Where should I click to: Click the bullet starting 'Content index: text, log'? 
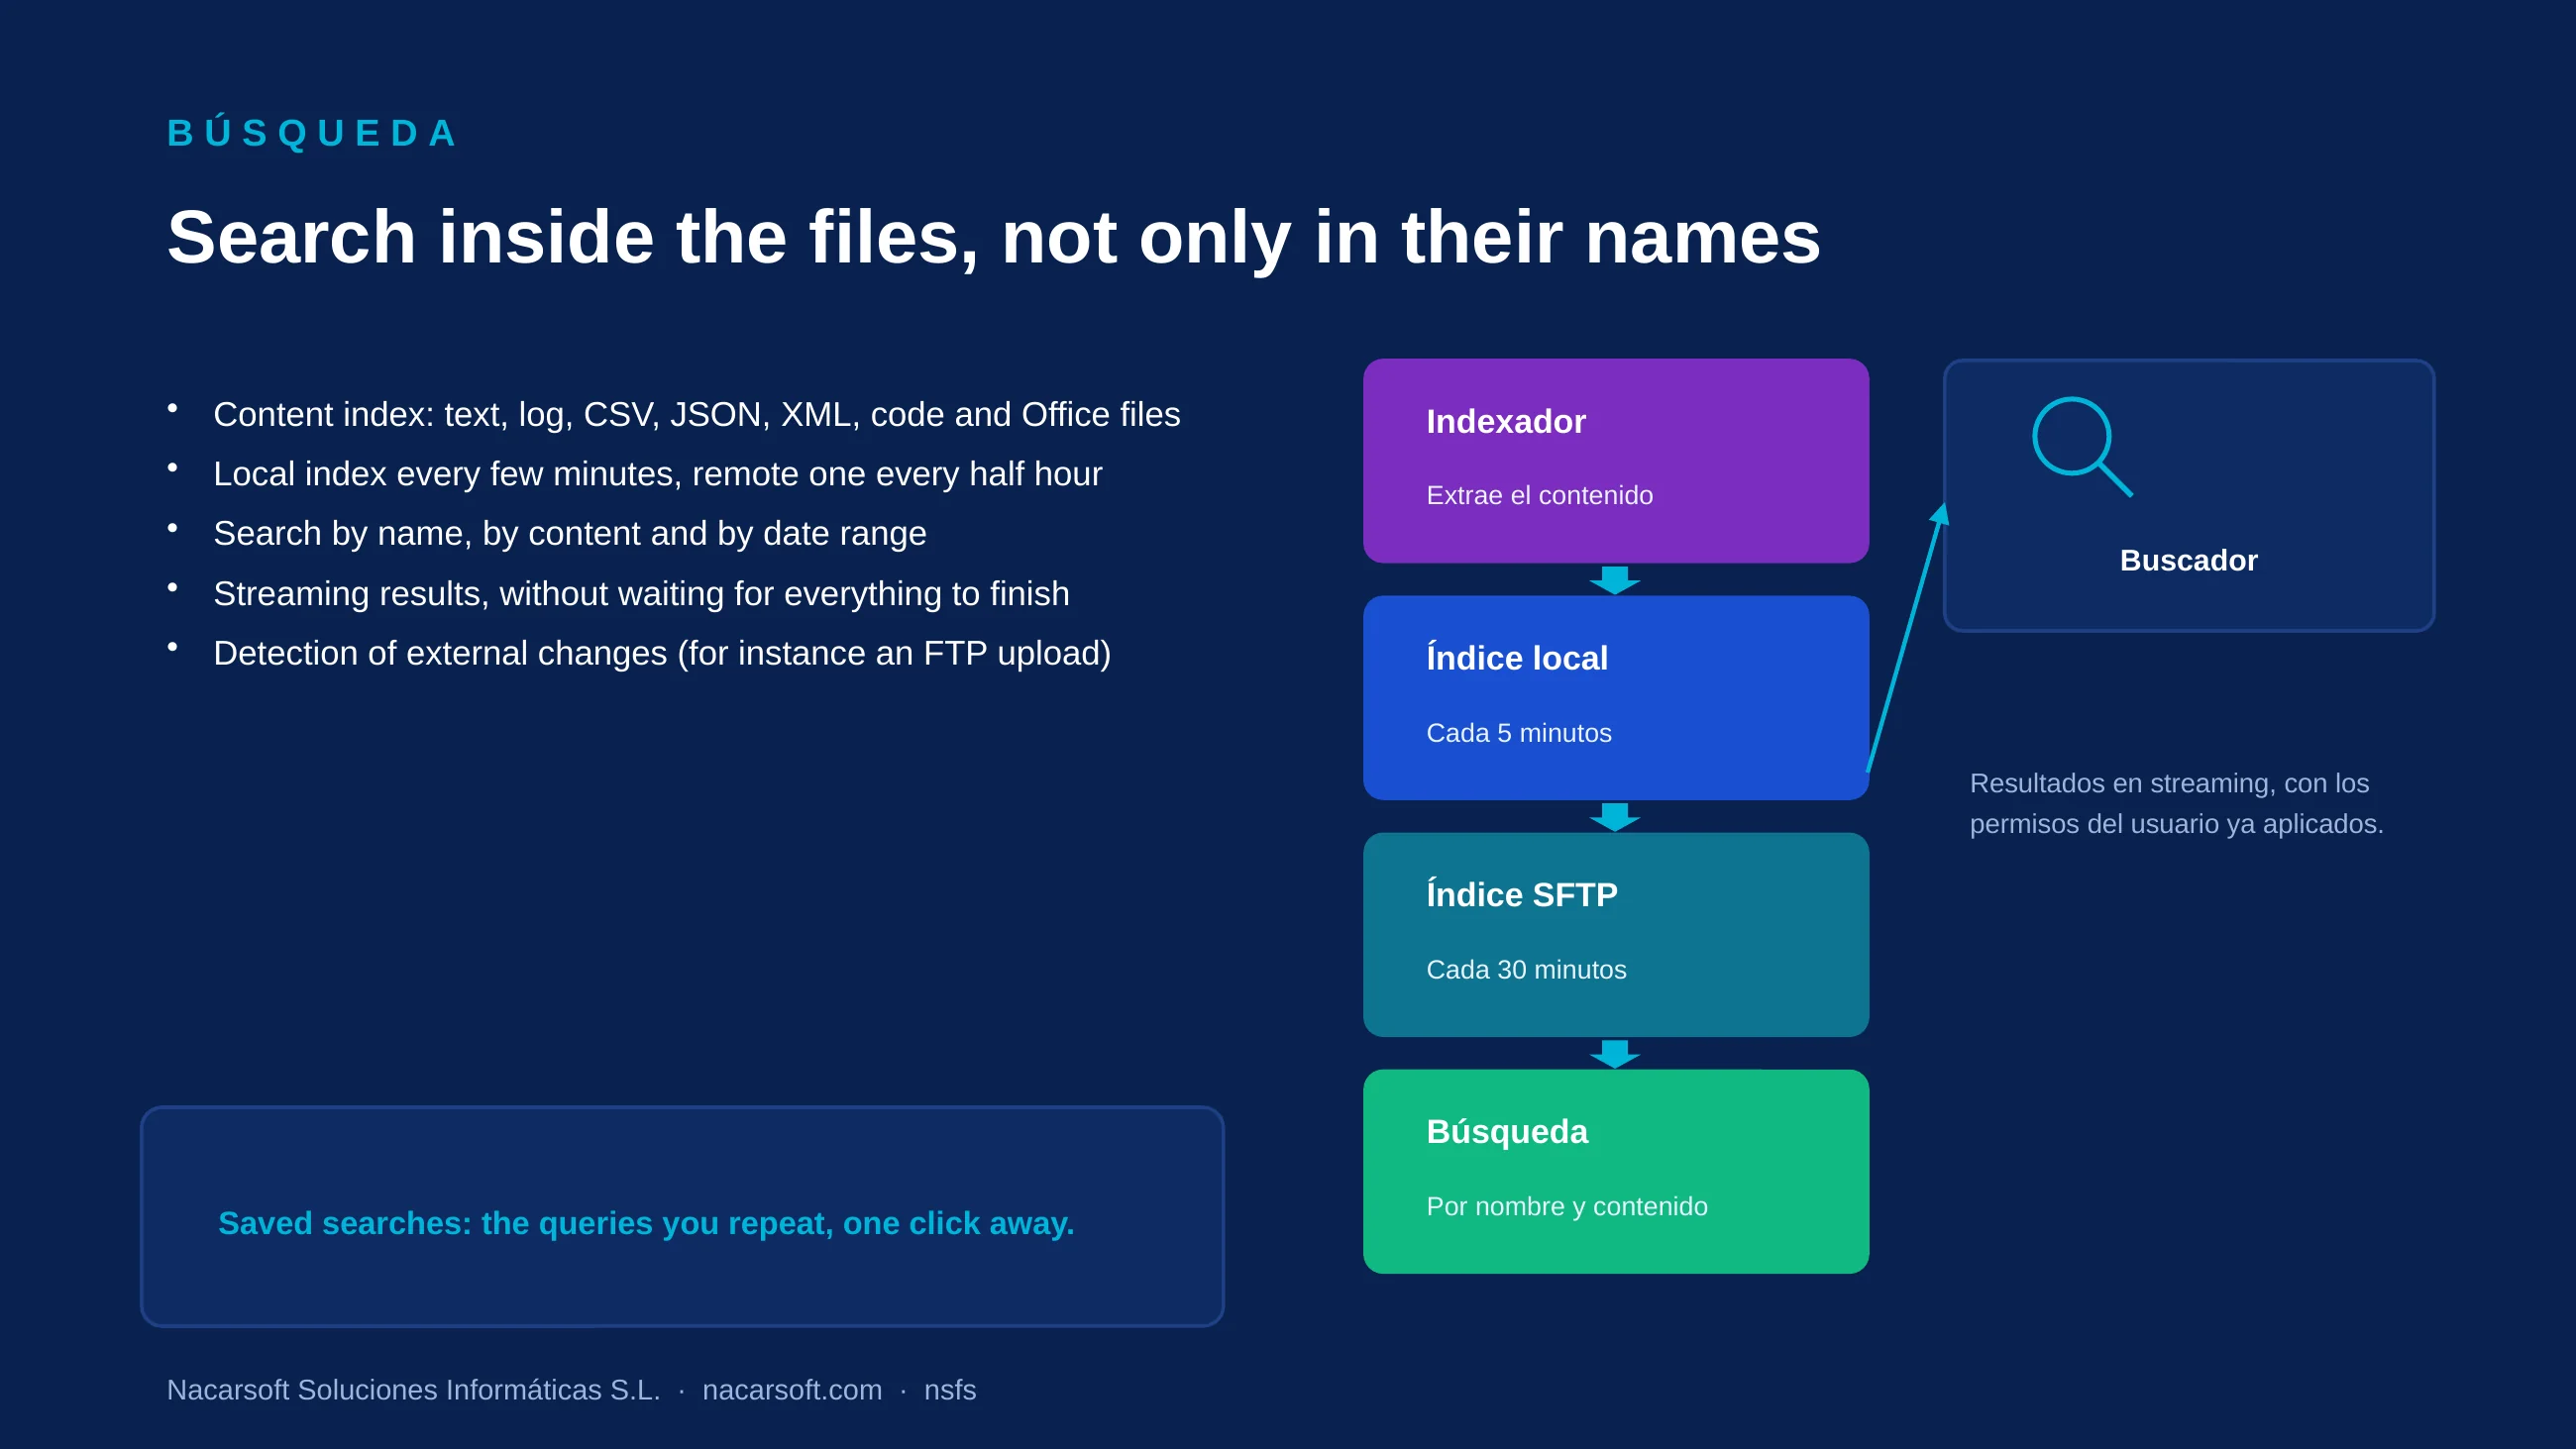point(697,414)
